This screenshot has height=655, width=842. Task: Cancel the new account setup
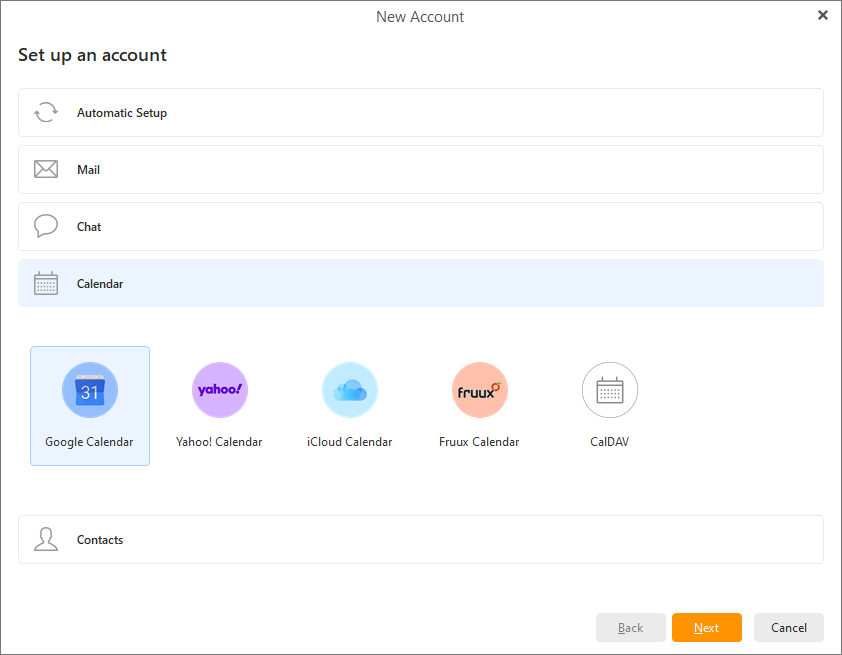tap(789, 628)
